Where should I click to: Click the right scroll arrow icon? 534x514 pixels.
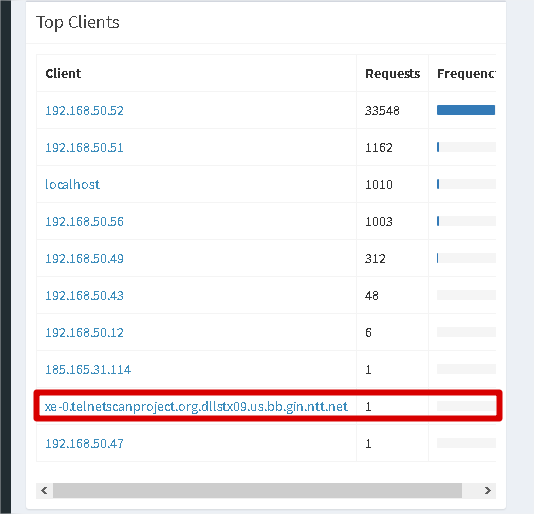[488, 490]
